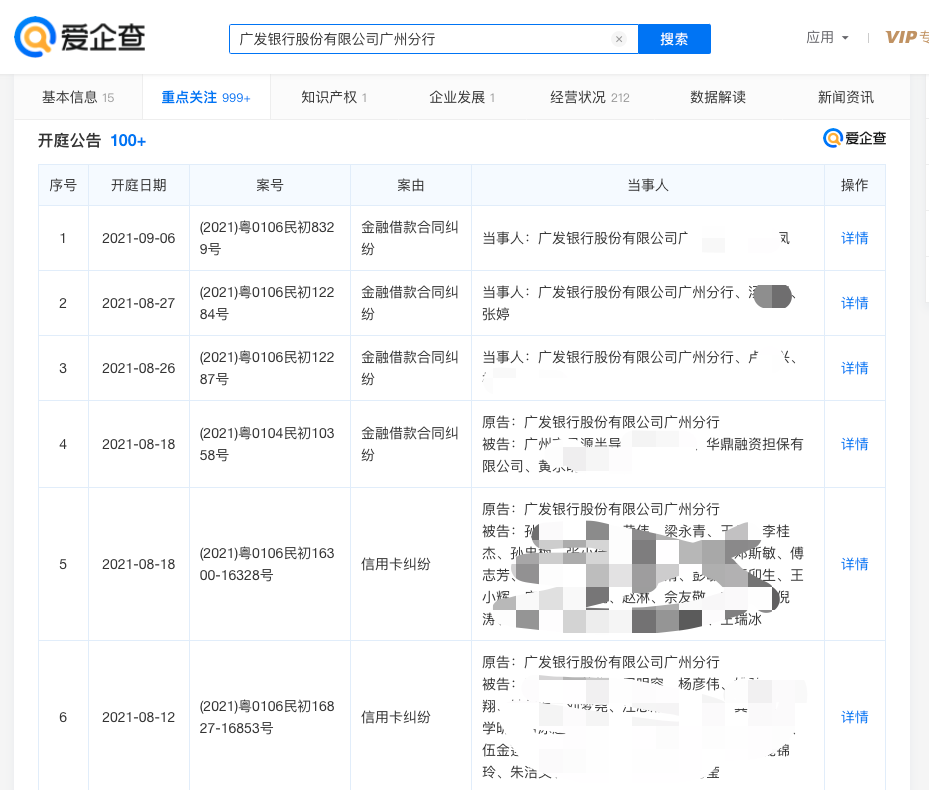The height and width of the screenshot is (790, 929).
Task: Switch to the 基本信息 tab
Action: pyautogui.click(x=78, y=97)
